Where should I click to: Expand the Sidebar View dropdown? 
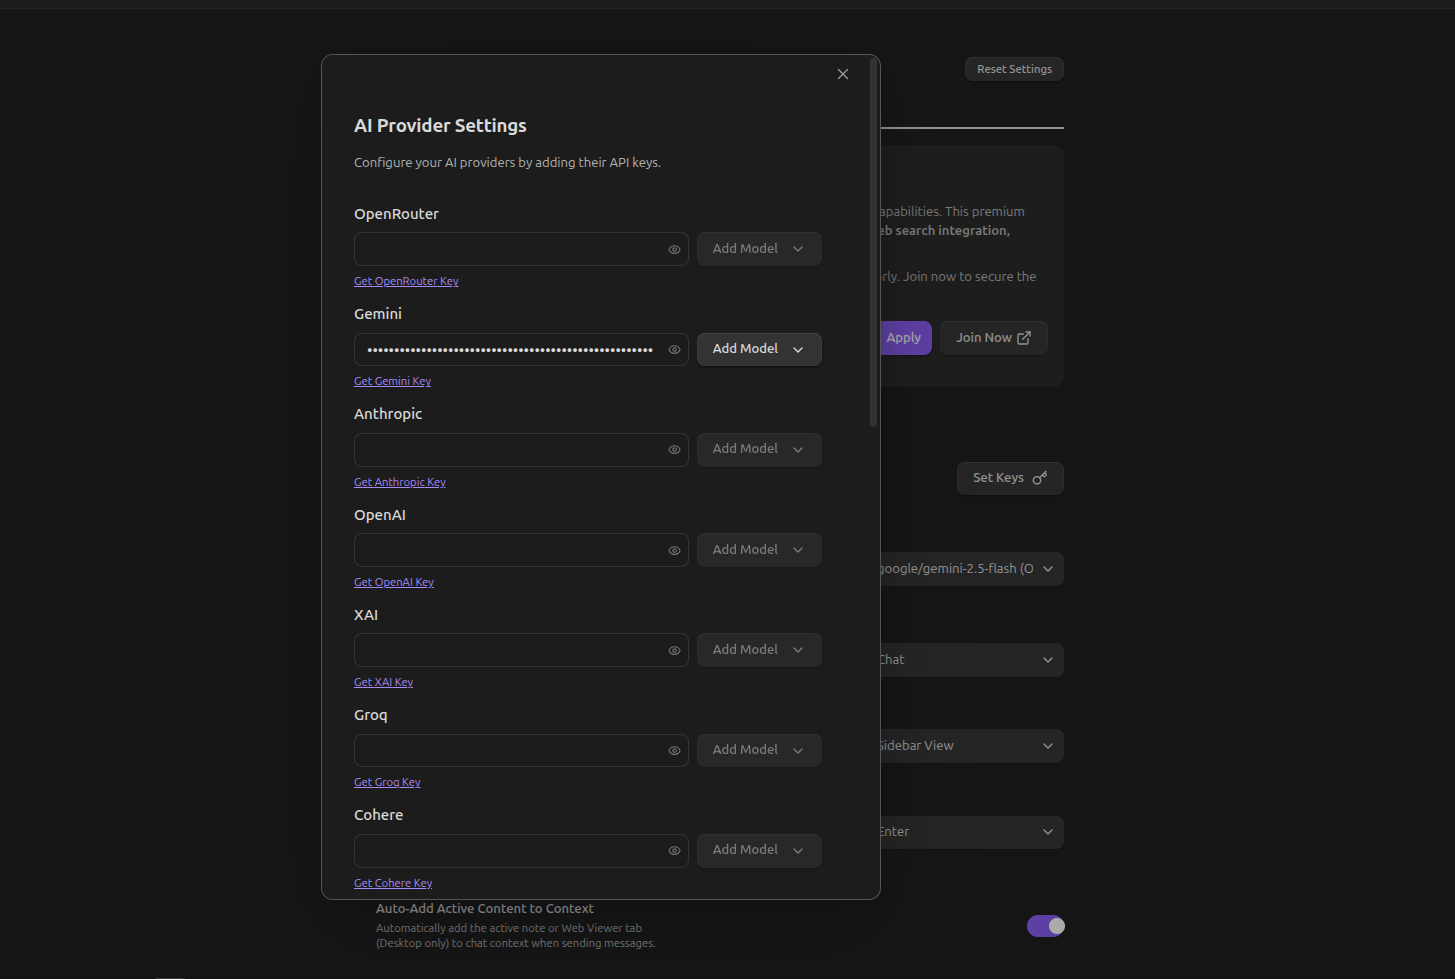[x=971, y=746]
